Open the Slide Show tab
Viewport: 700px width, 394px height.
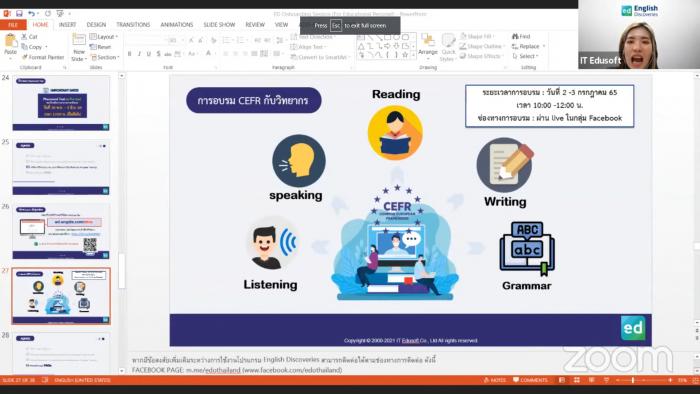pyautogui.click(x=219, y=25)
